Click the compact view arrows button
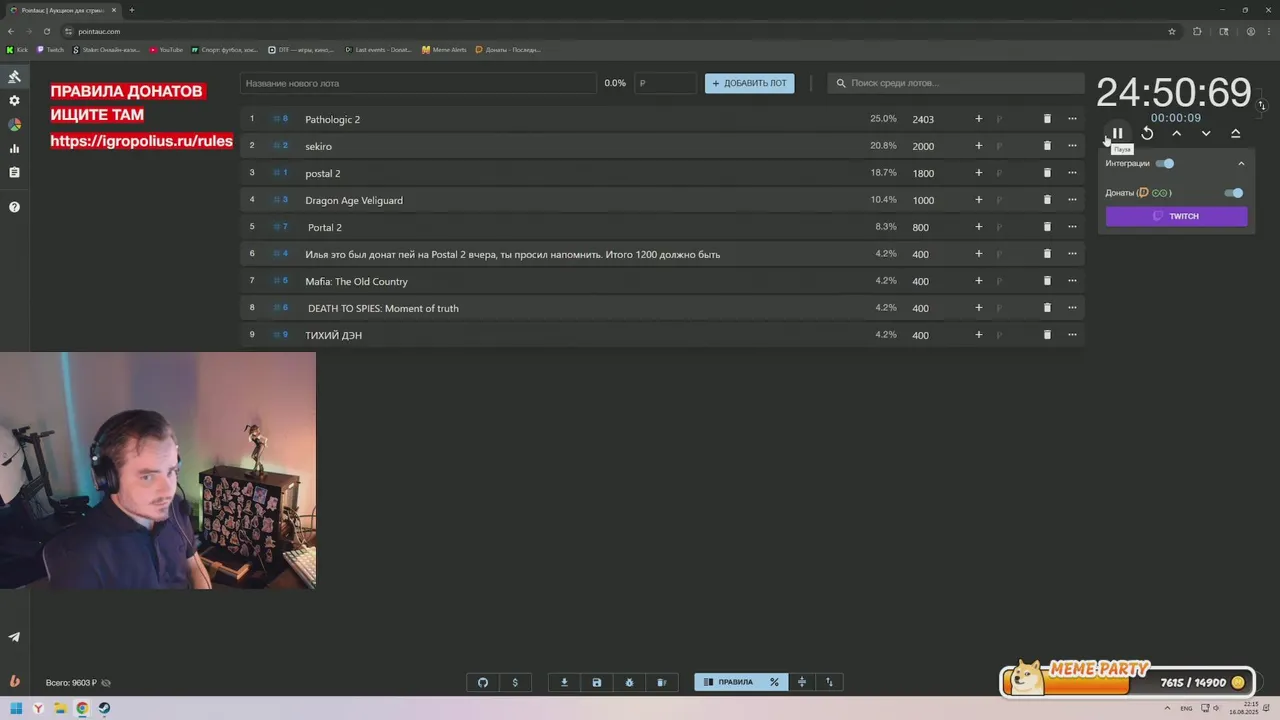This screenshot has height=720, width=1280. (x=802, y=682)
